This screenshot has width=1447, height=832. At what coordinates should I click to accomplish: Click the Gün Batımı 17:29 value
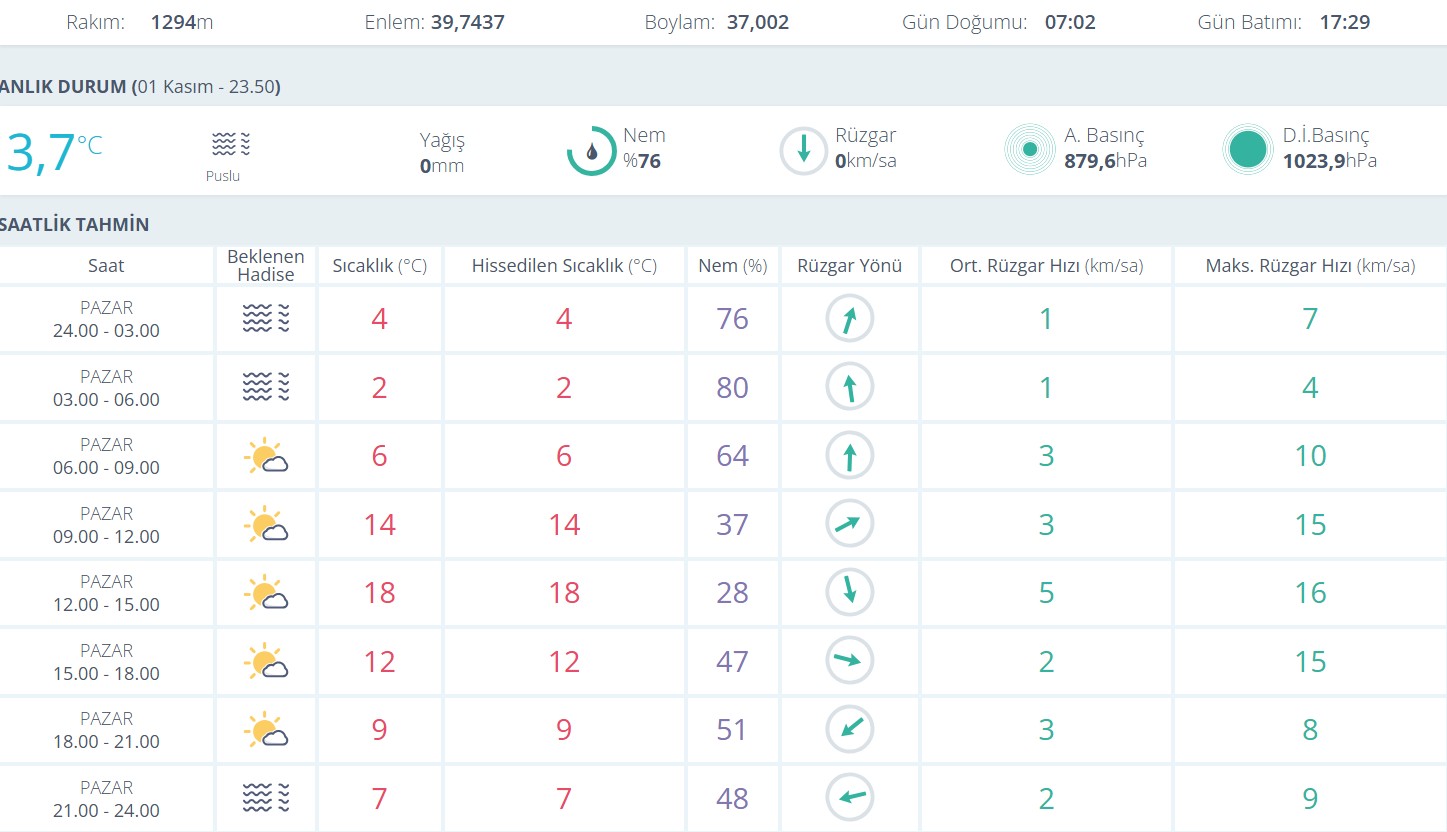[x=1344, y=22]
